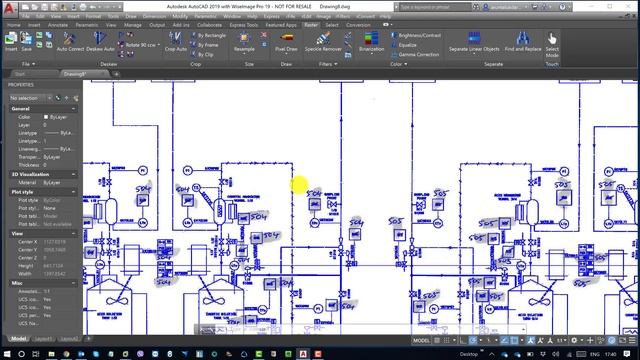Toggle object snap tracking in status bar
This screenshot has height=360, width=640.
tap(504, 340)
